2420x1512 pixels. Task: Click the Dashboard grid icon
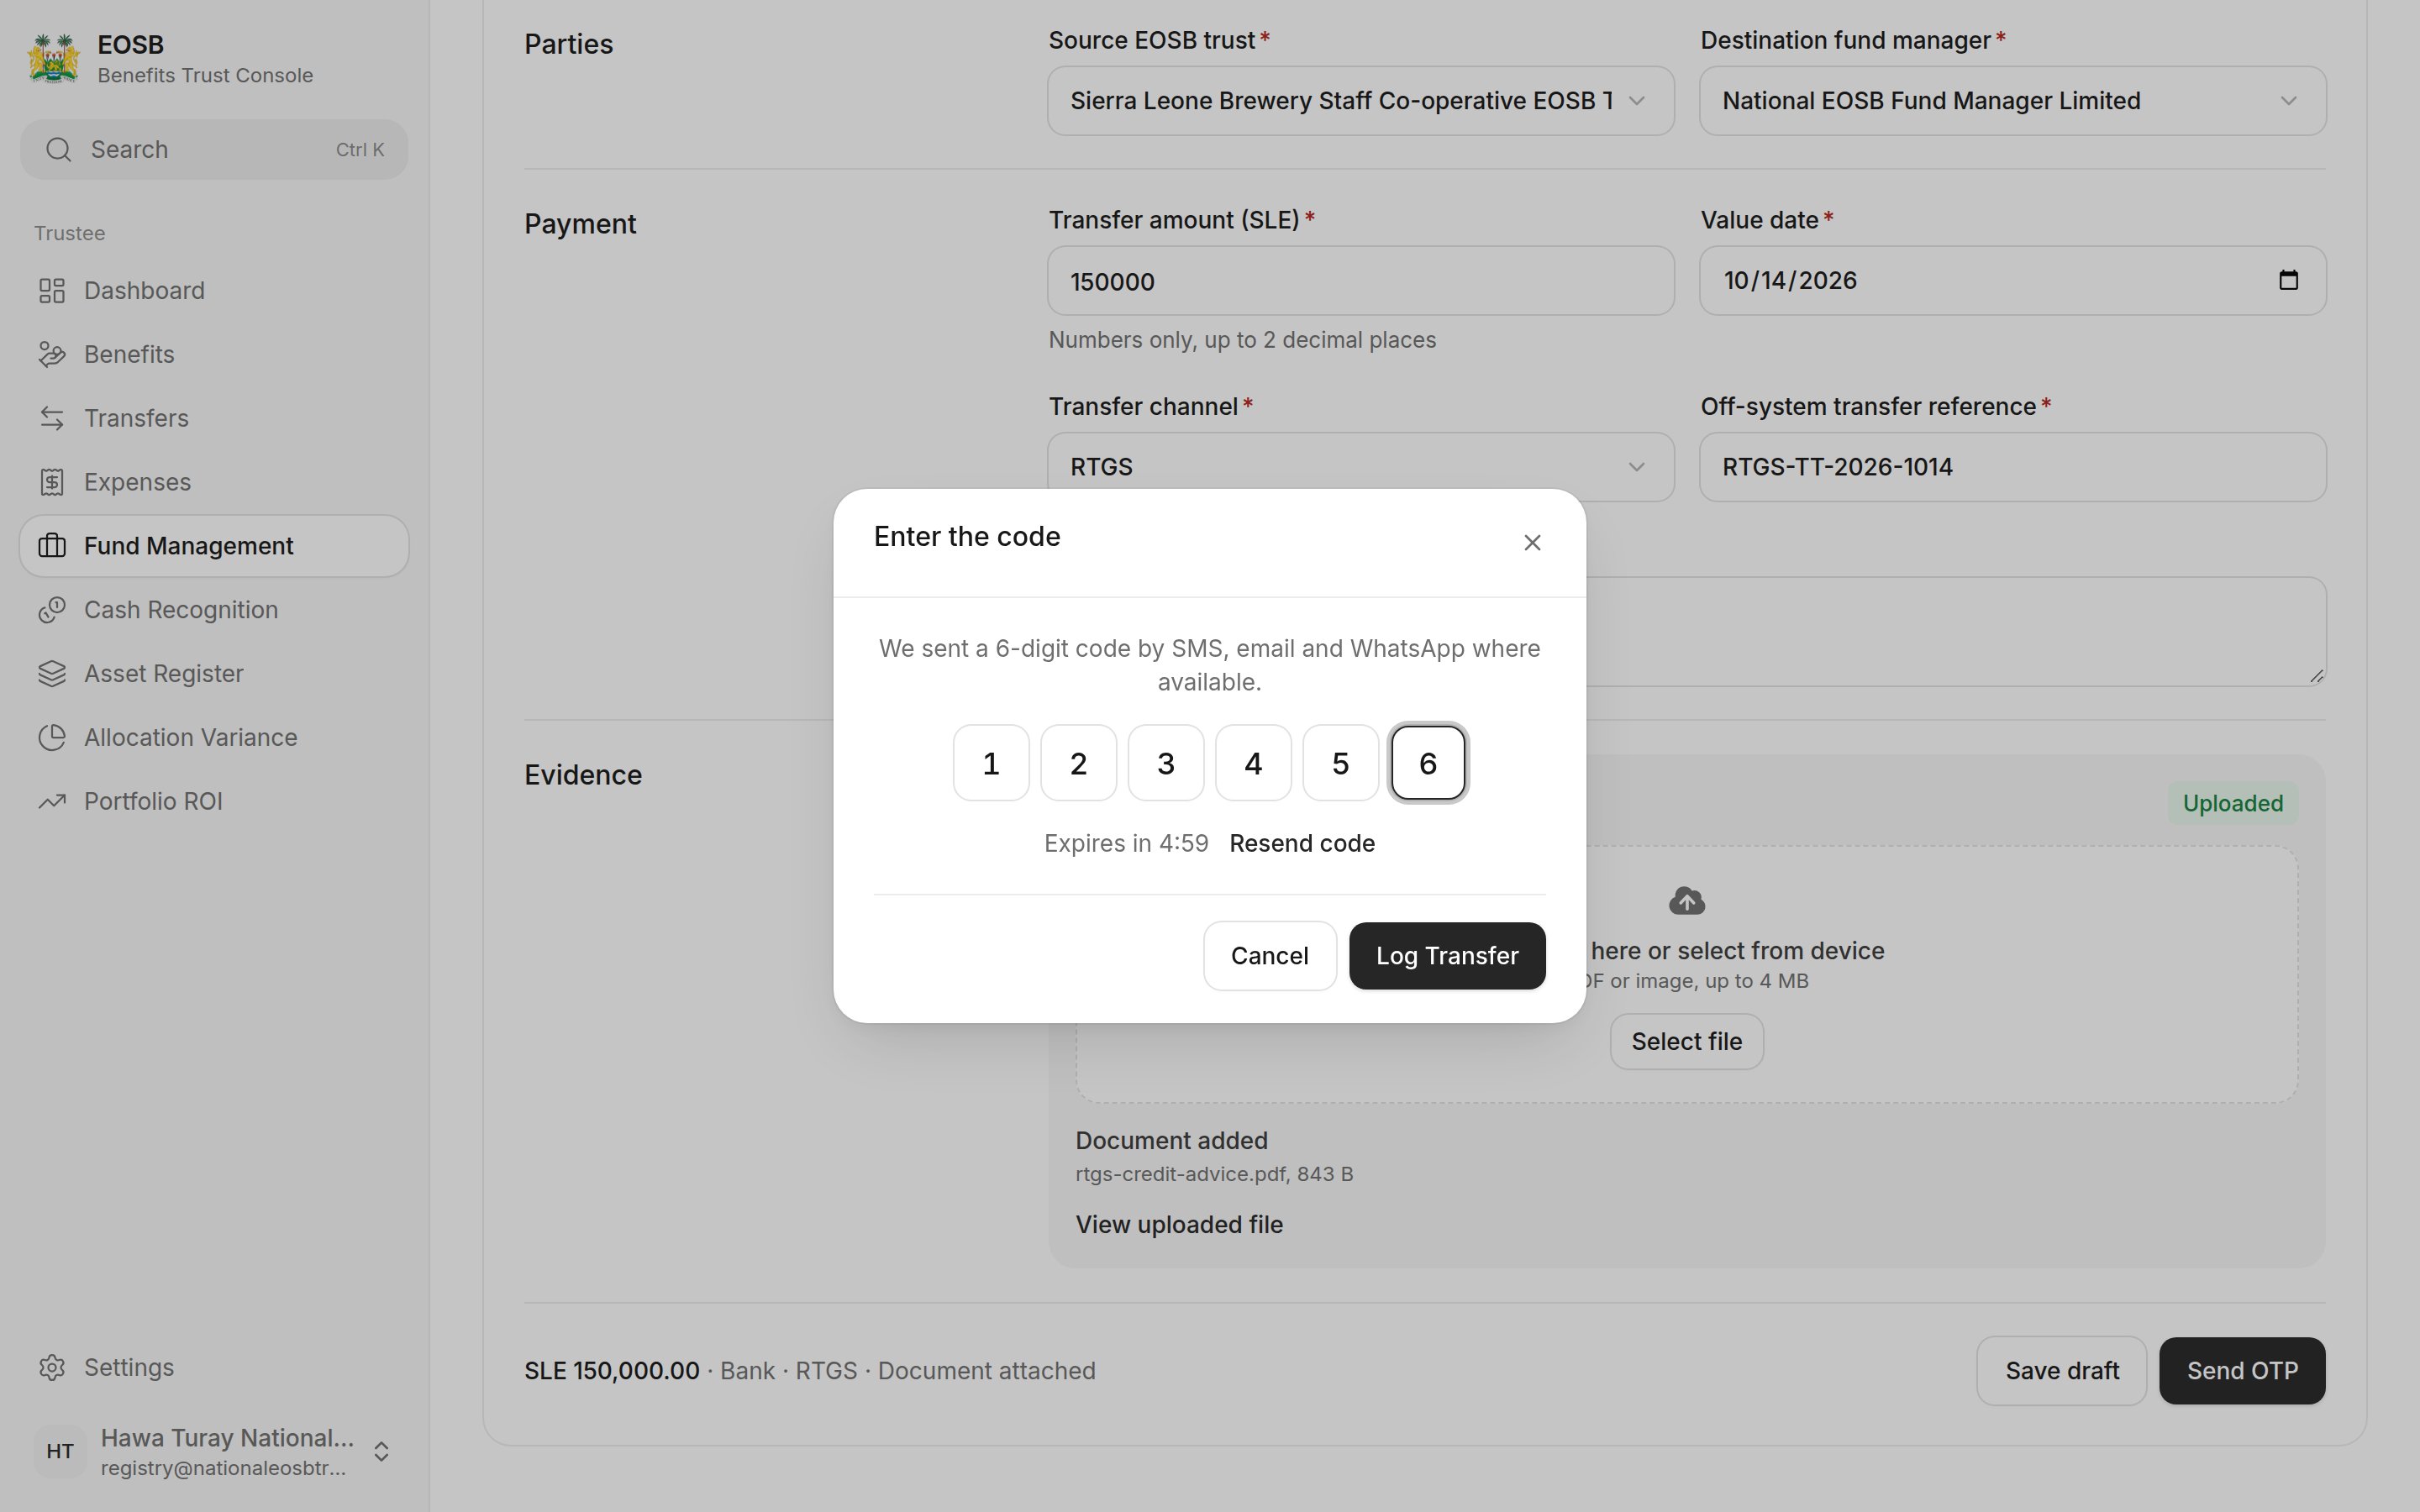(x=52, y=291)
